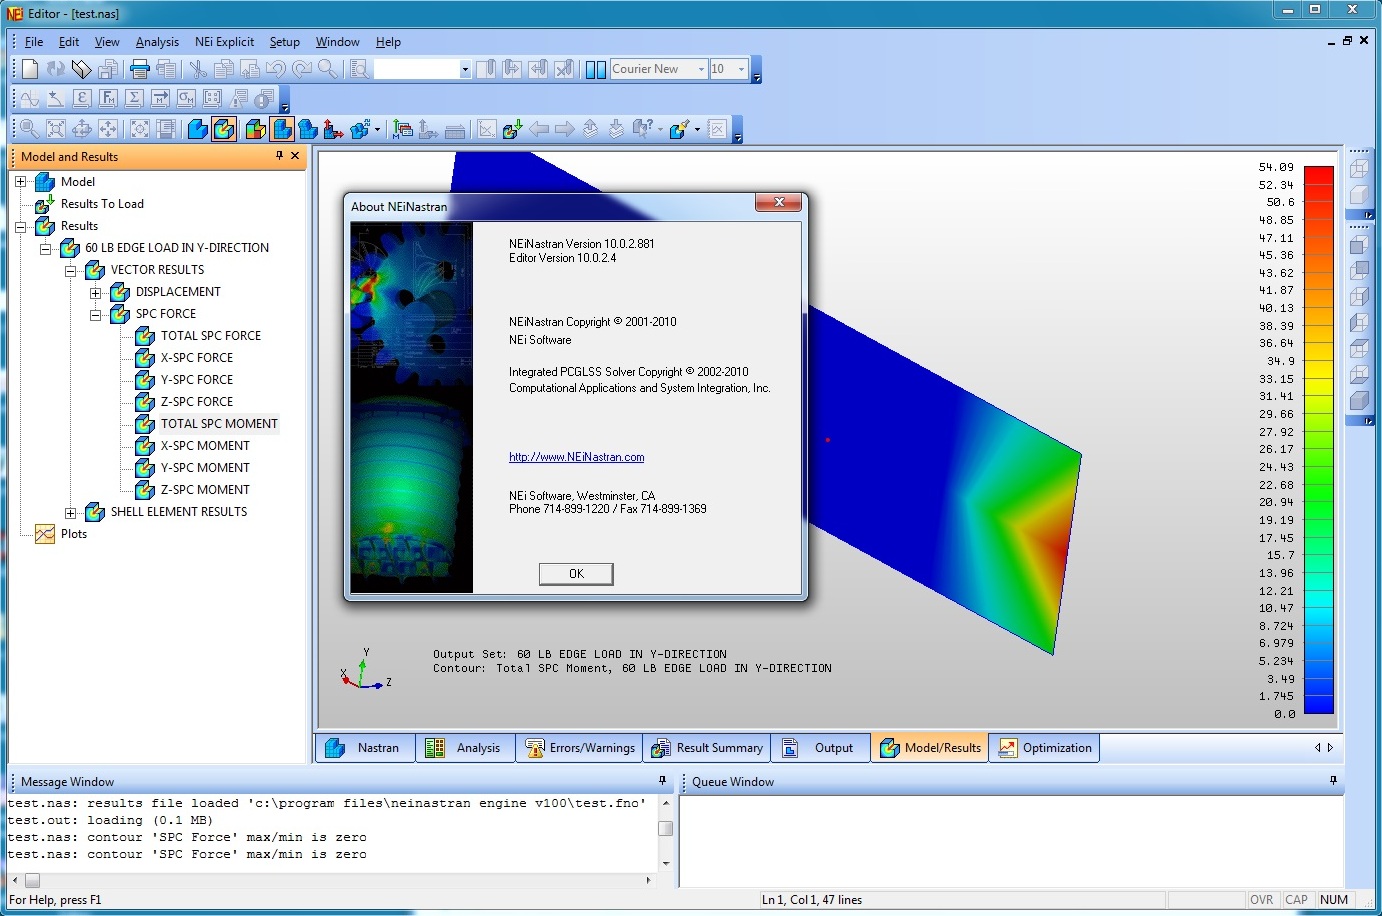This screenshot has height=916, width=1382.
Task: Click the plain blue model display icon
Action: (198, 129)
